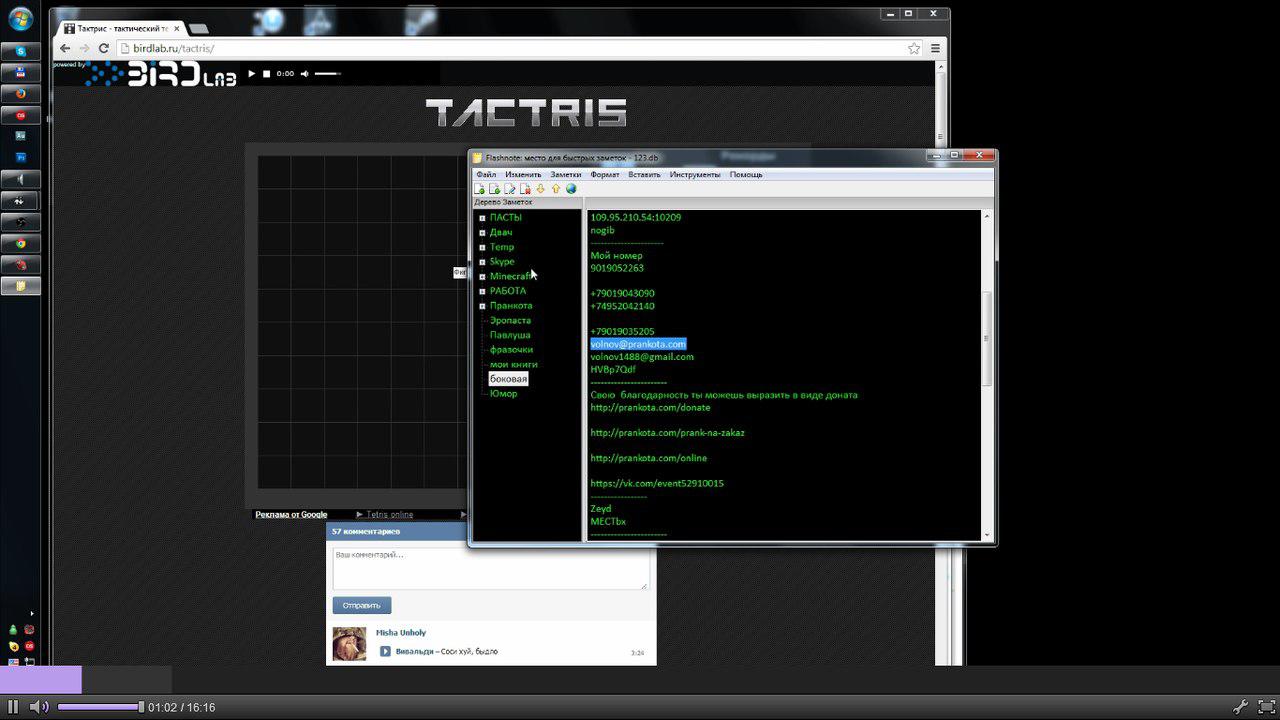Open the Формат menu
Image resolution: width=1280 pixels, height=720 pixels.
pos(605,175)
